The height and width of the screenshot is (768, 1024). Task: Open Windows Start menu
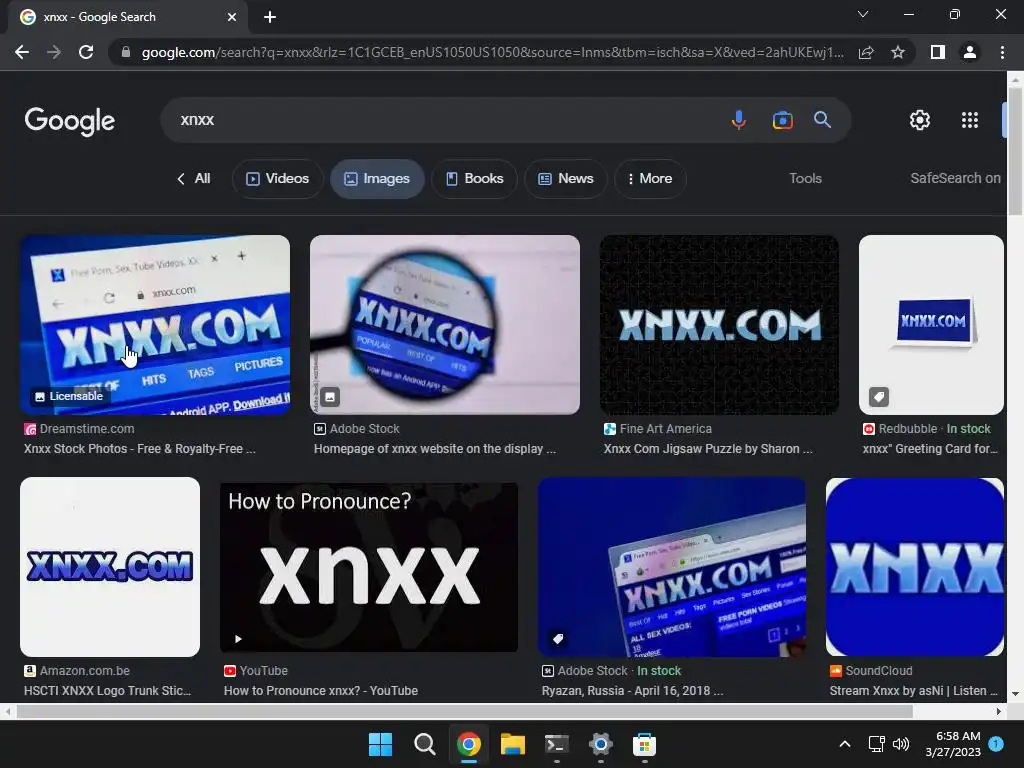click(x=380, y=744)
